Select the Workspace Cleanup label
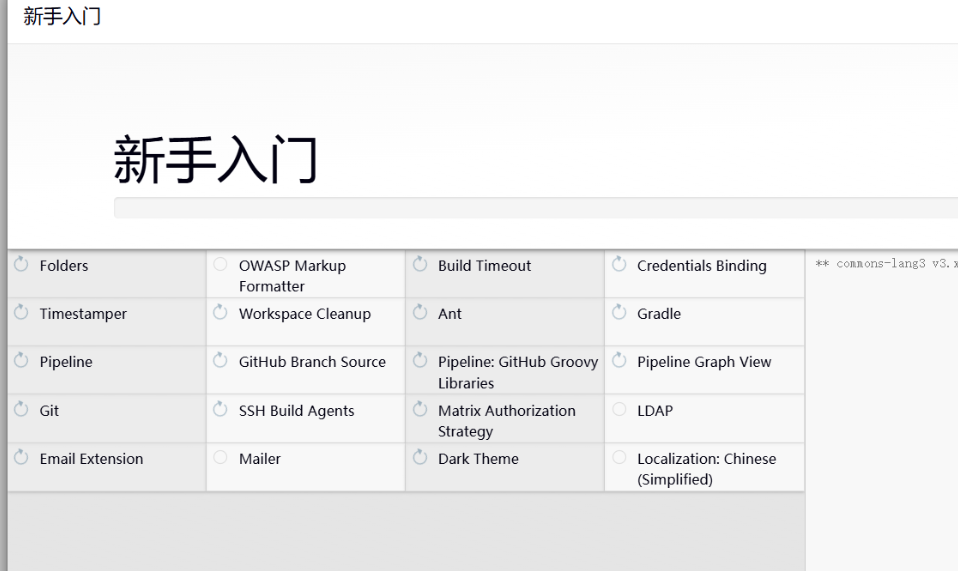The height and width of the screenshot is (571, 958). pyautogui.click(x=305, y=315)
